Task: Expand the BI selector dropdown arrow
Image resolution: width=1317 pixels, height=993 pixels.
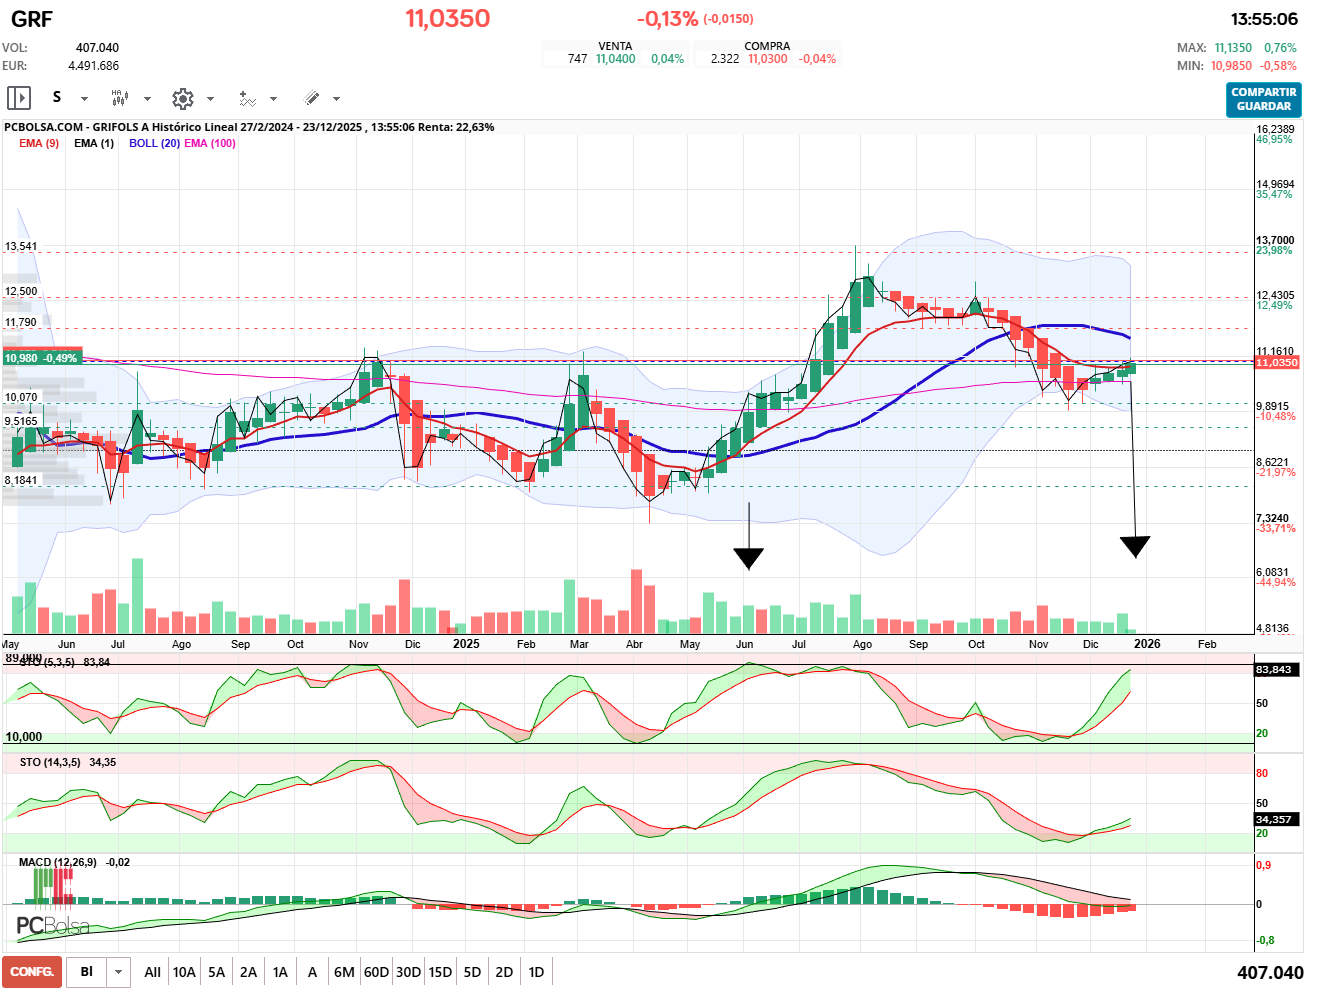Action: [119, 972]
